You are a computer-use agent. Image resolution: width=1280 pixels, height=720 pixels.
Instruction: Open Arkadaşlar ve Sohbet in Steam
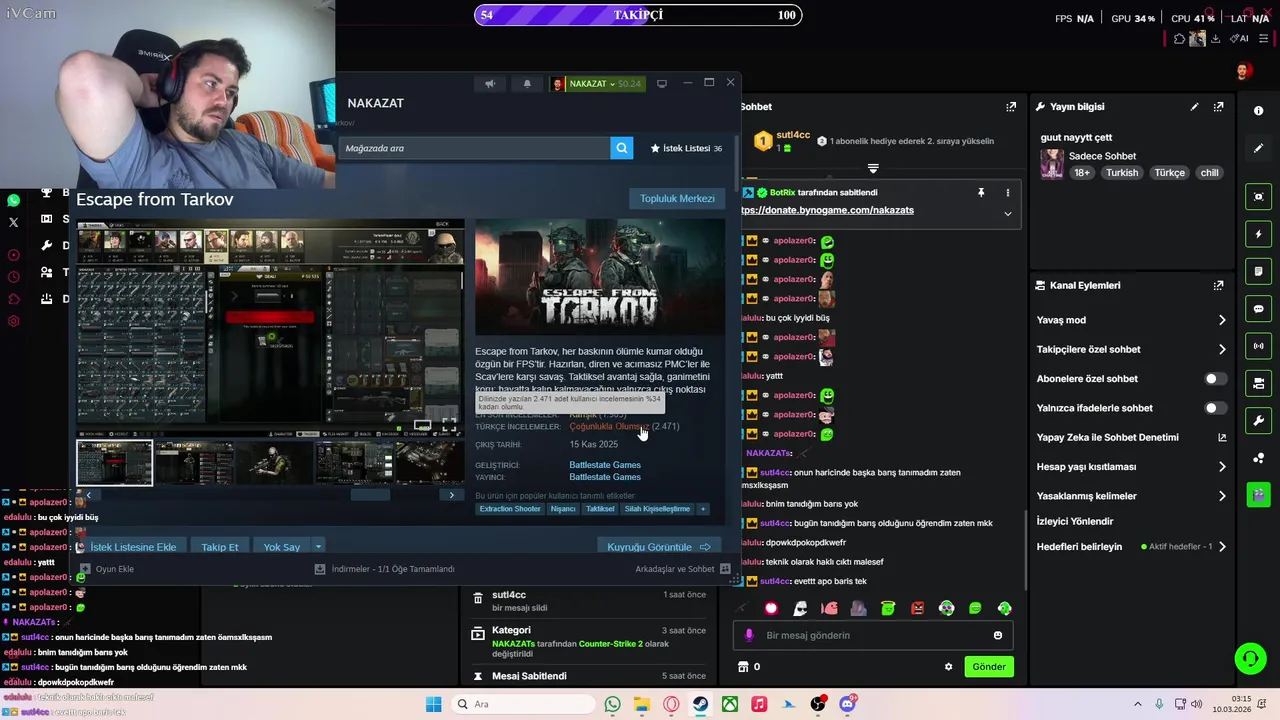pos(683,569)
